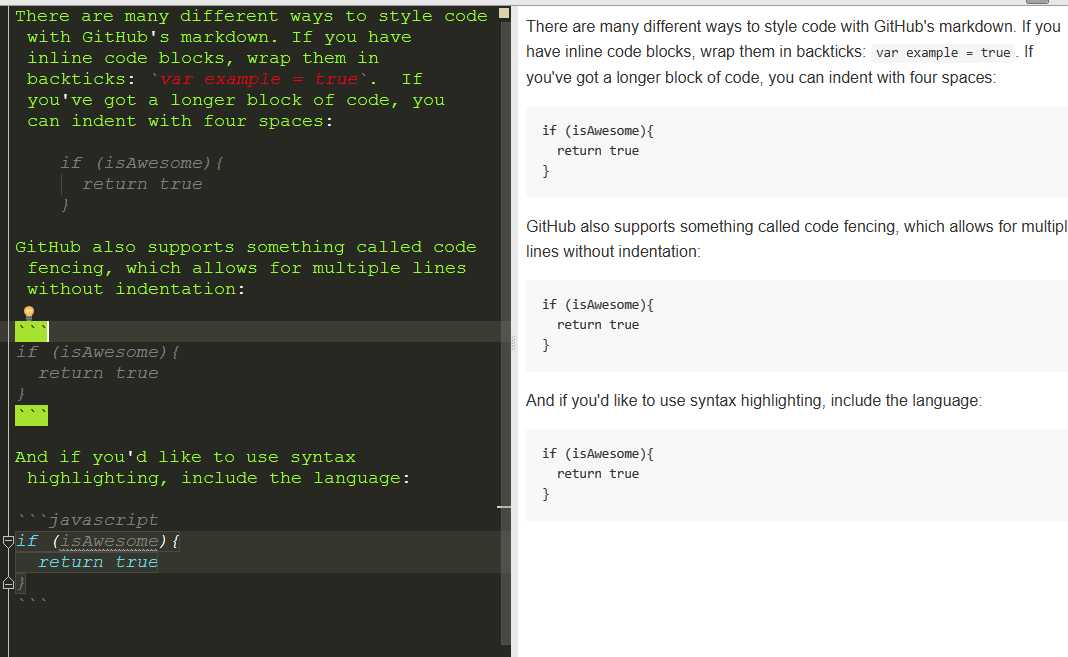Click preview text 'lines without indentation:'

tap(613, 252)
